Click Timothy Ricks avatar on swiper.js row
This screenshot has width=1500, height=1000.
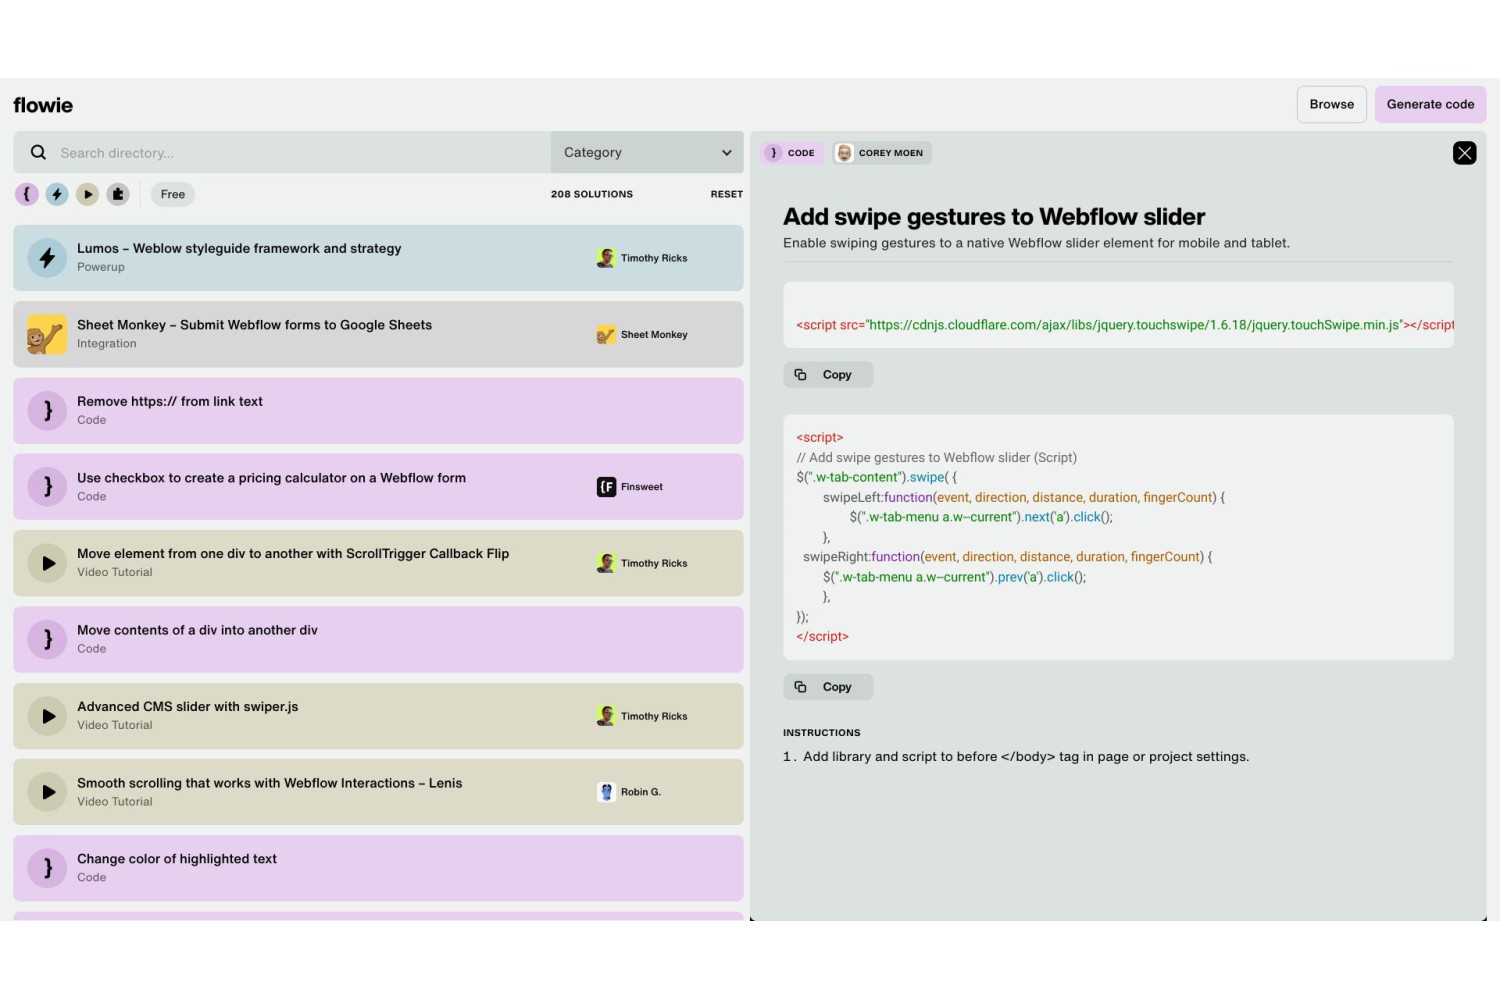tap(606, 716)
